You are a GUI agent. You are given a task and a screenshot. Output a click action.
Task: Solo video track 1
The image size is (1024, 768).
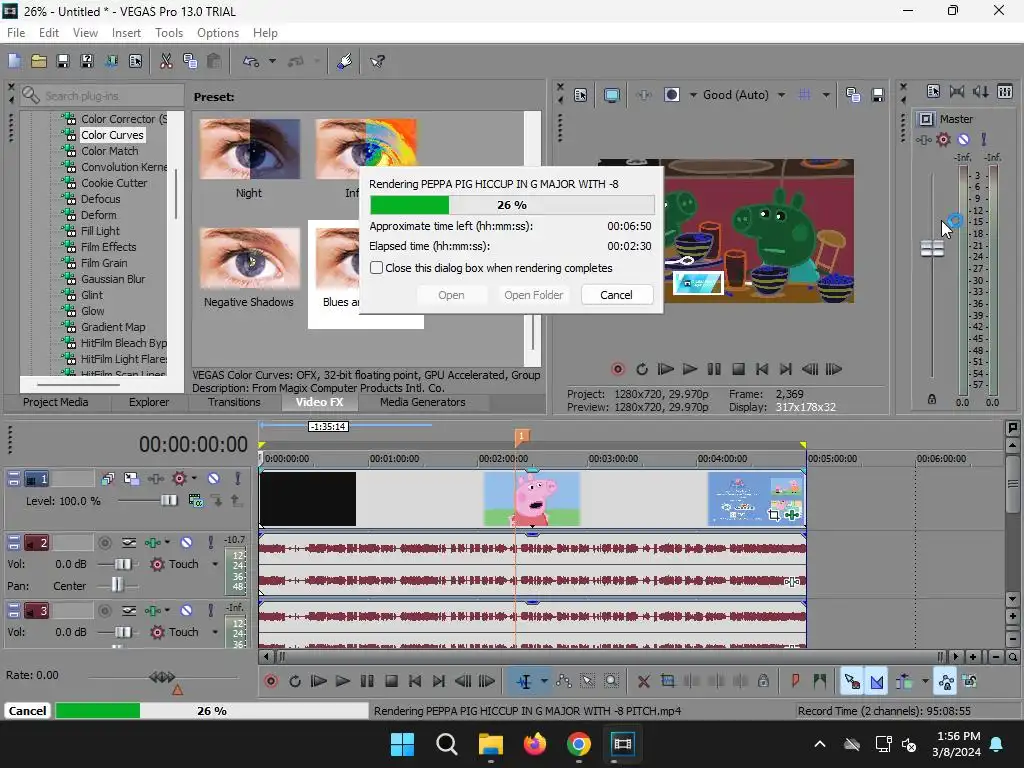(238, 479)
